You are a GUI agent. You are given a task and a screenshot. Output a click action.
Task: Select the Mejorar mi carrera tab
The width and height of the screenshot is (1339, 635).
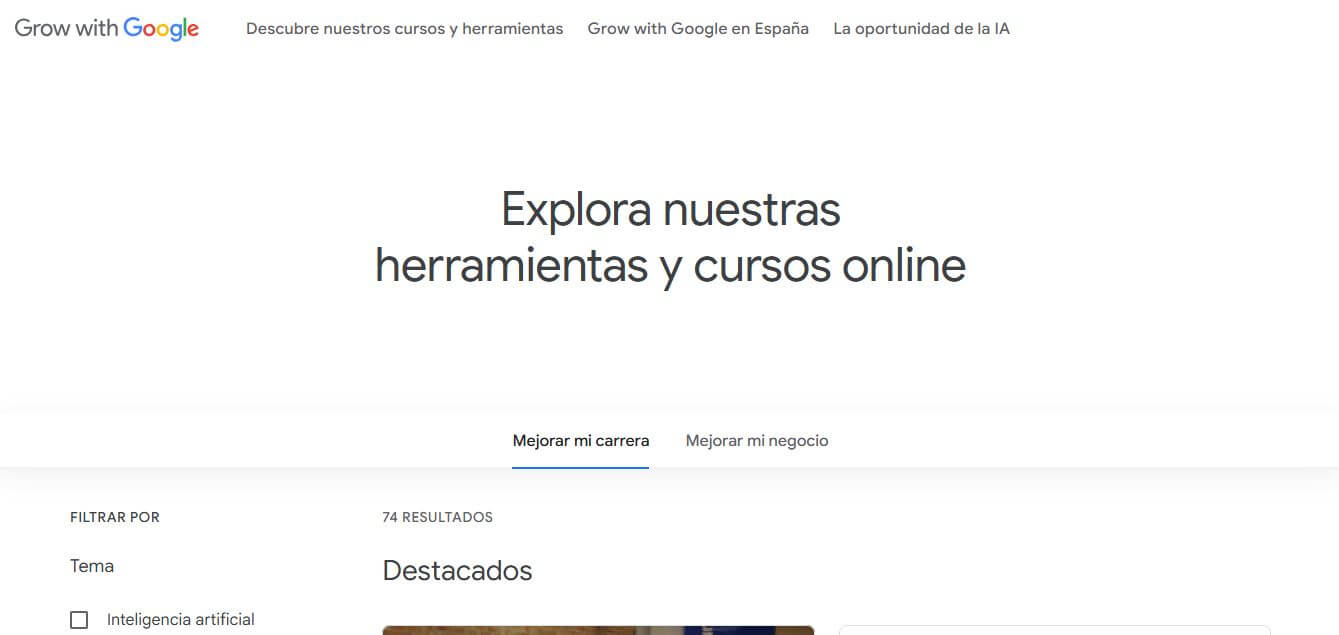click(x=581, y=440)
